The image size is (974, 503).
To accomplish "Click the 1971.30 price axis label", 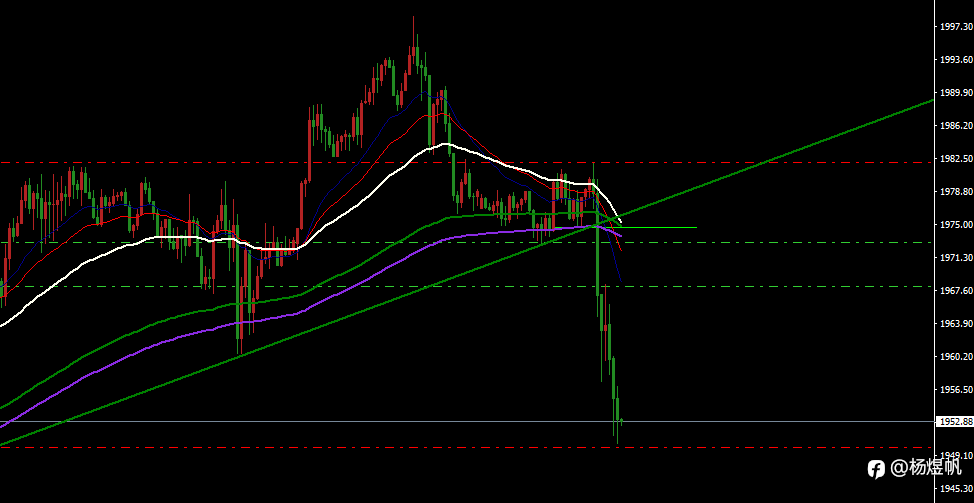I will point(956,258).
